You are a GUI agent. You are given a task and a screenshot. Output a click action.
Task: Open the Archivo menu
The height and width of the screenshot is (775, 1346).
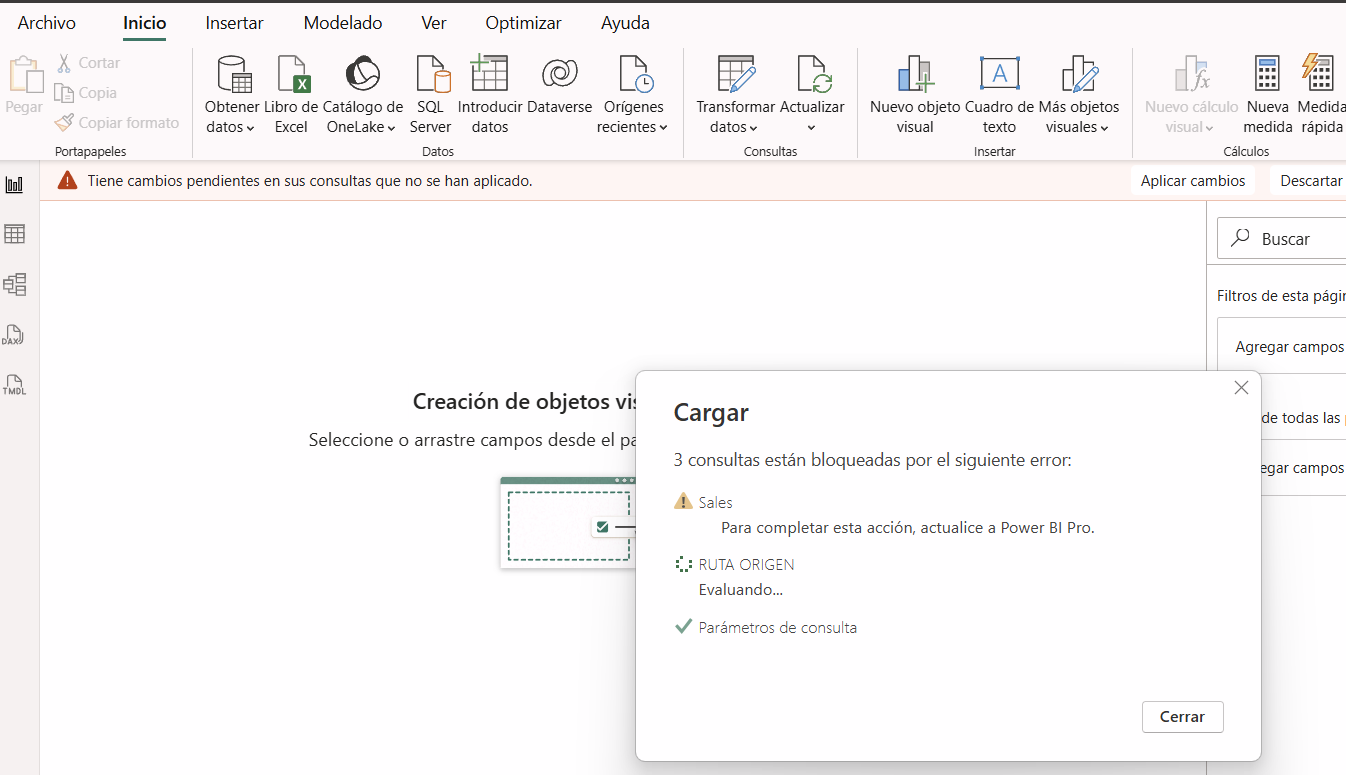click(x=46, y=23)
